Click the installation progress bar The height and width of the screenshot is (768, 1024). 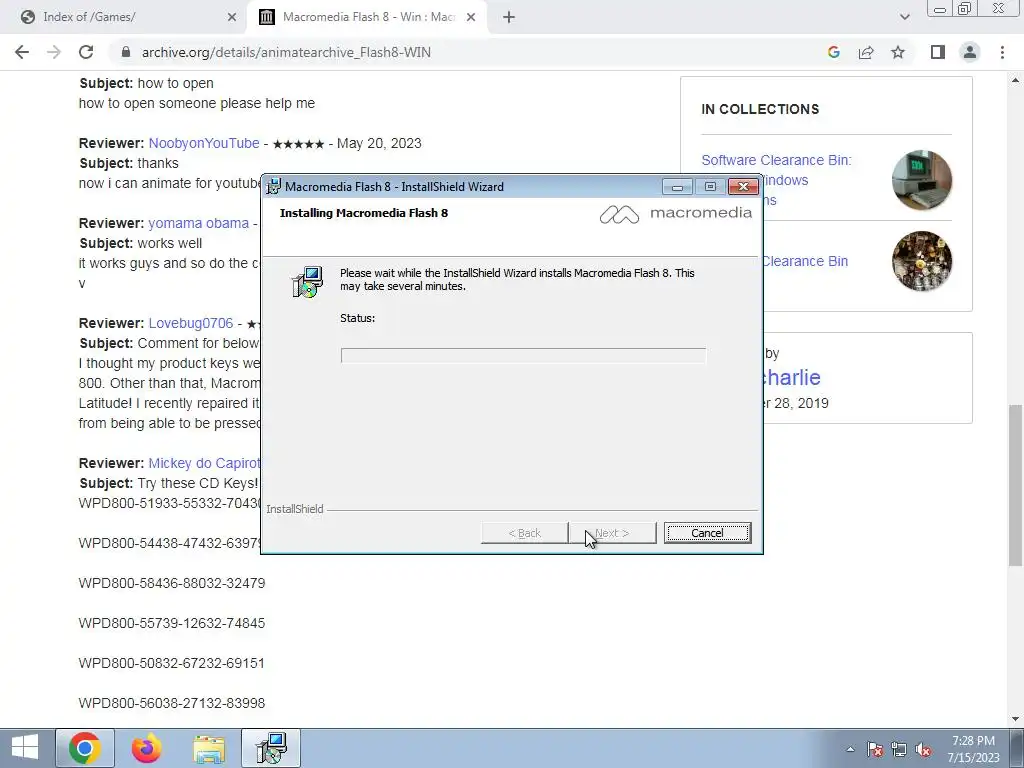[523, 355]
